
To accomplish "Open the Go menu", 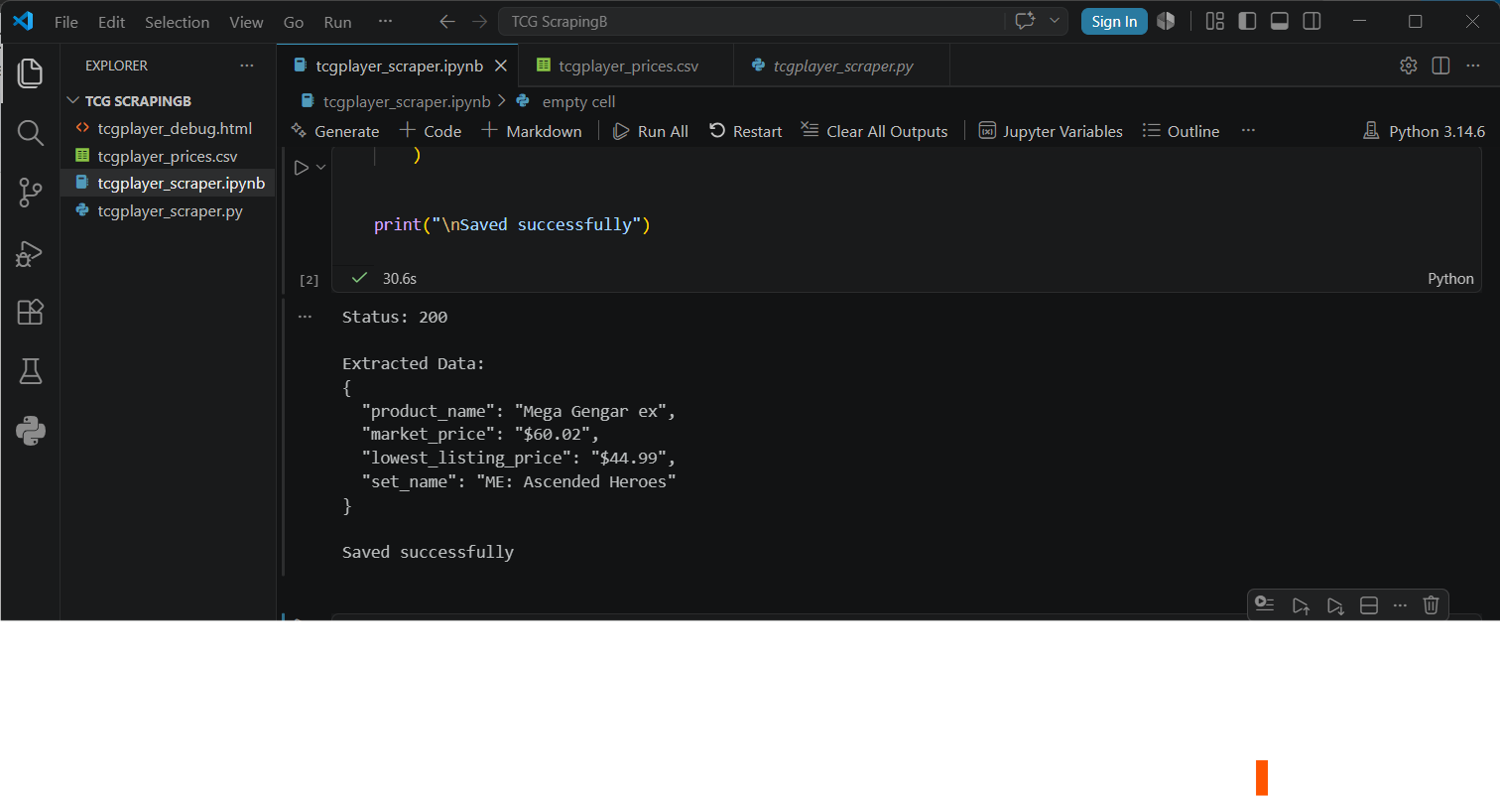I will point(293,21).
